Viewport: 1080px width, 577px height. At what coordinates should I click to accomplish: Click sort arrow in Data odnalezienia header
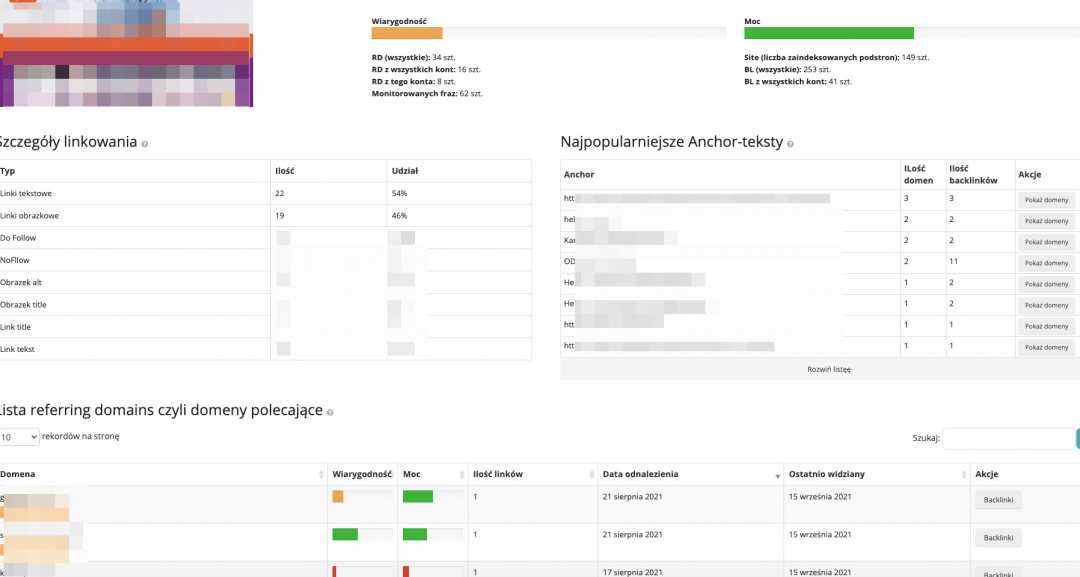[777, 475]
